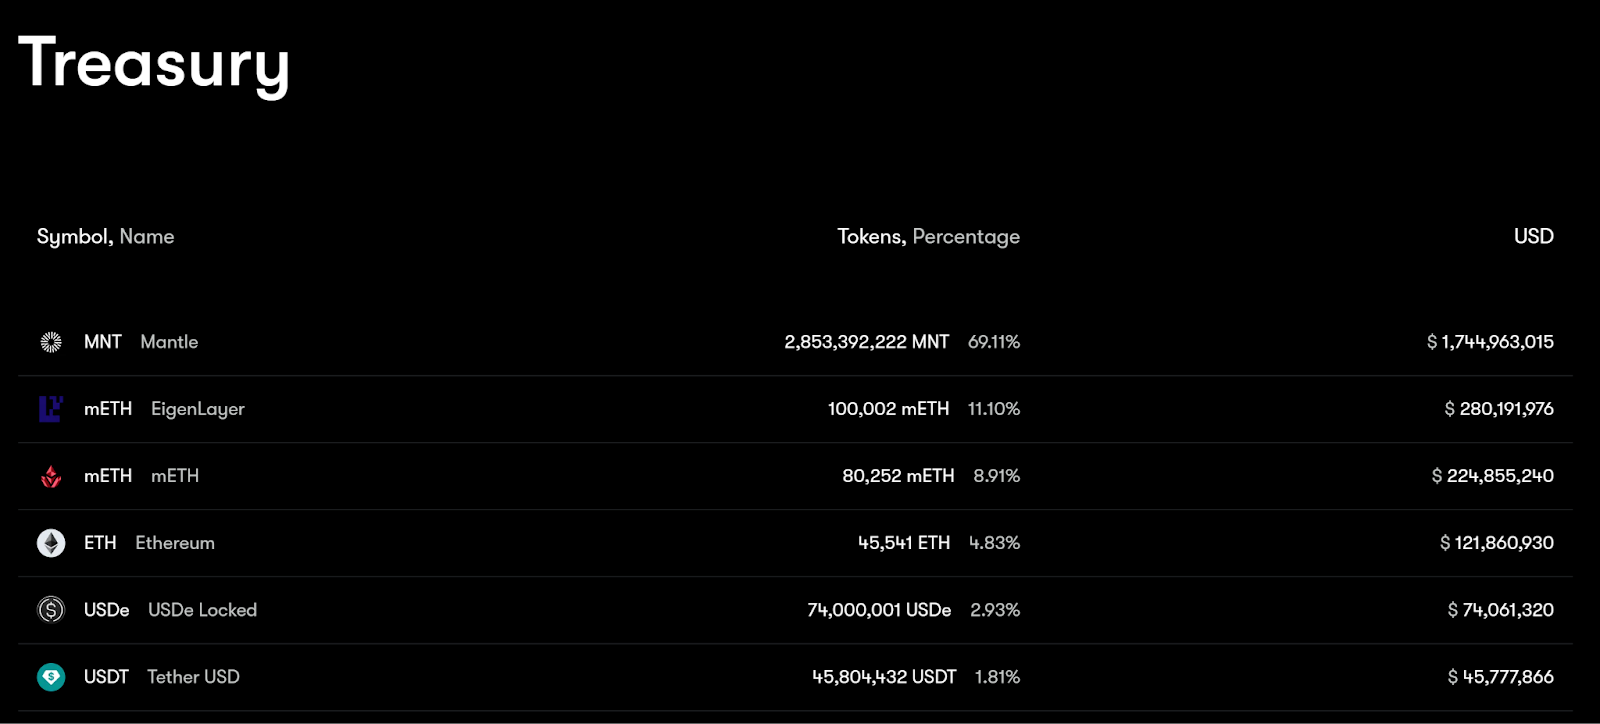The image size is (1600, 724).
Task: Click the EigenLayer mETH logo icon
Action: point(51,409)
